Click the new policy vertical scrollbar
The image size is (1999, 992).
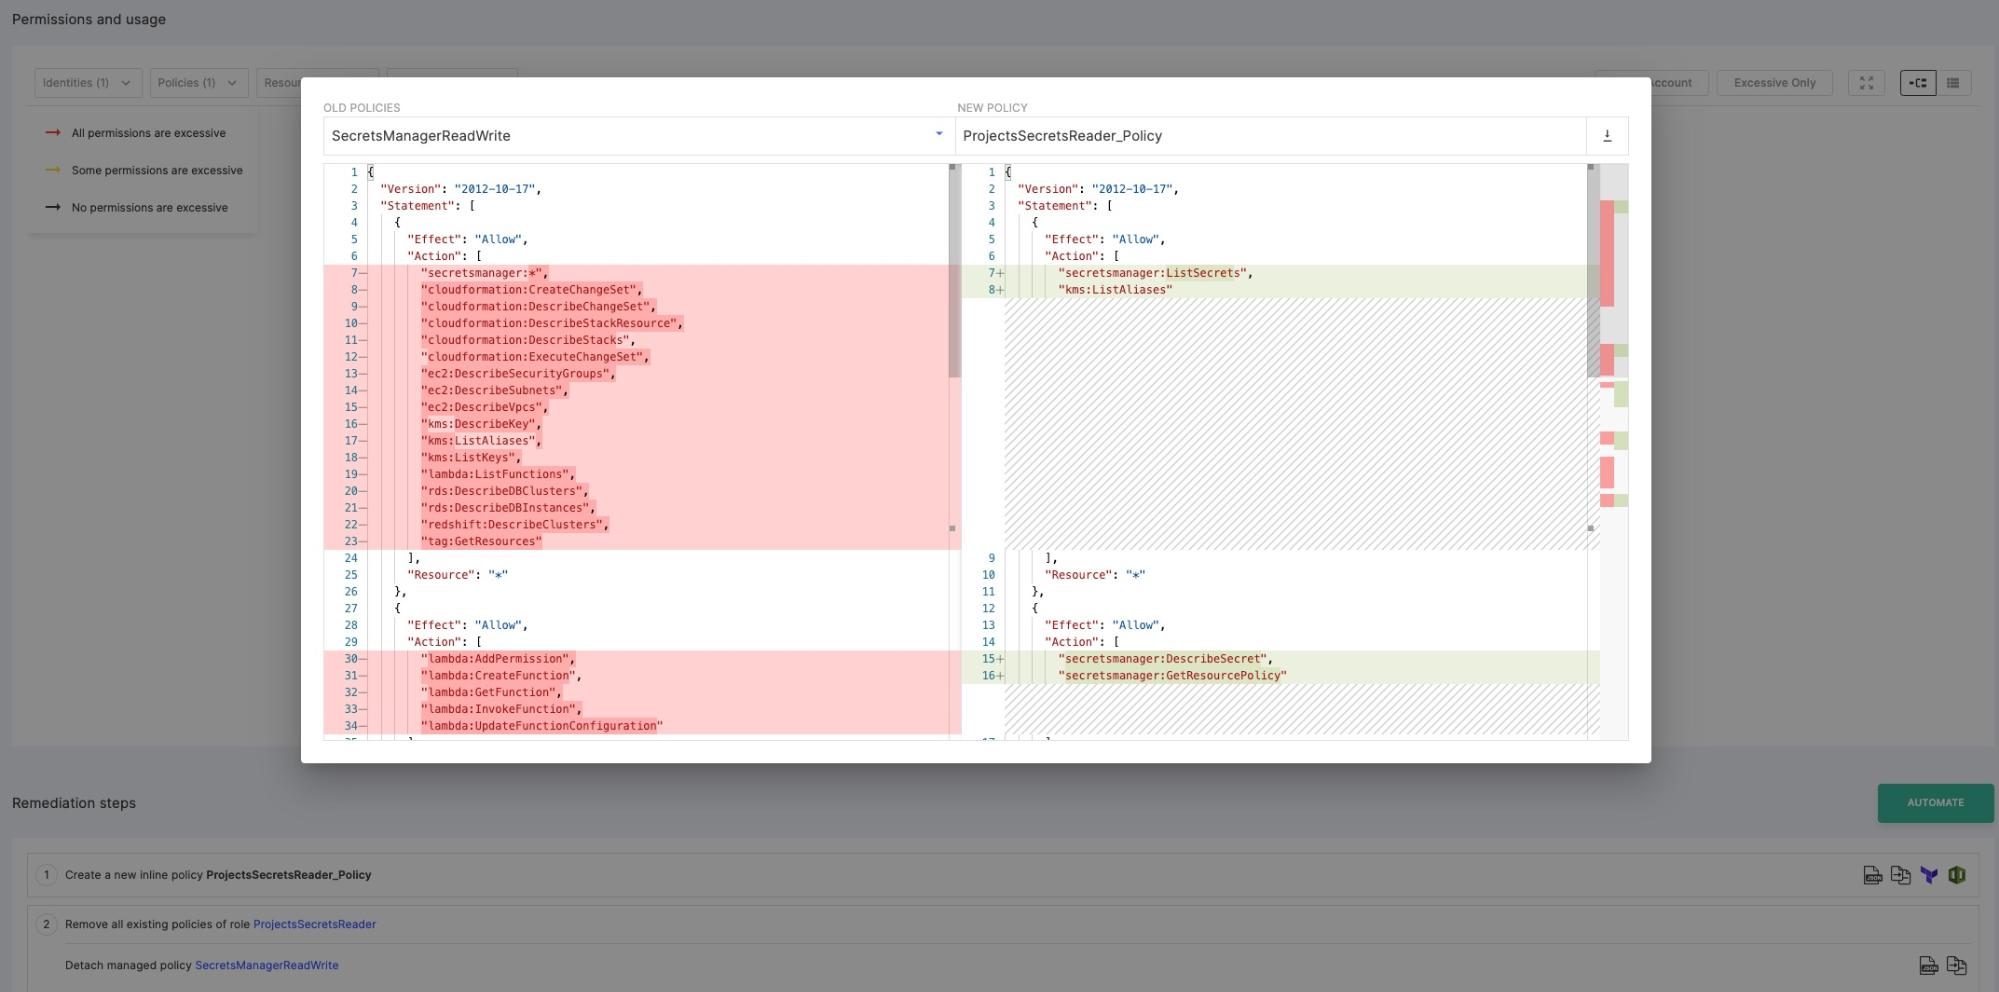pyautogui.click(x=1592, y=271)
